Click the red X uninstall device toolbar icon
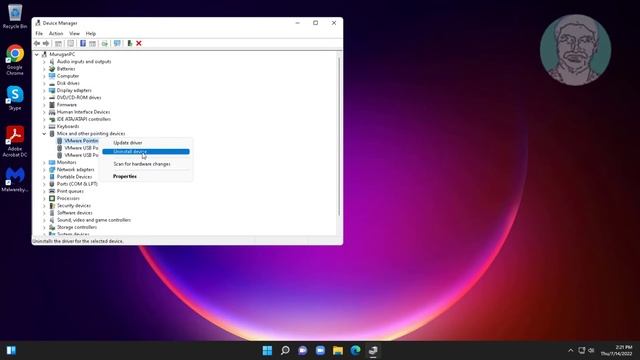The height and width of the screenshot is (360, 640). tap(139, 43)
